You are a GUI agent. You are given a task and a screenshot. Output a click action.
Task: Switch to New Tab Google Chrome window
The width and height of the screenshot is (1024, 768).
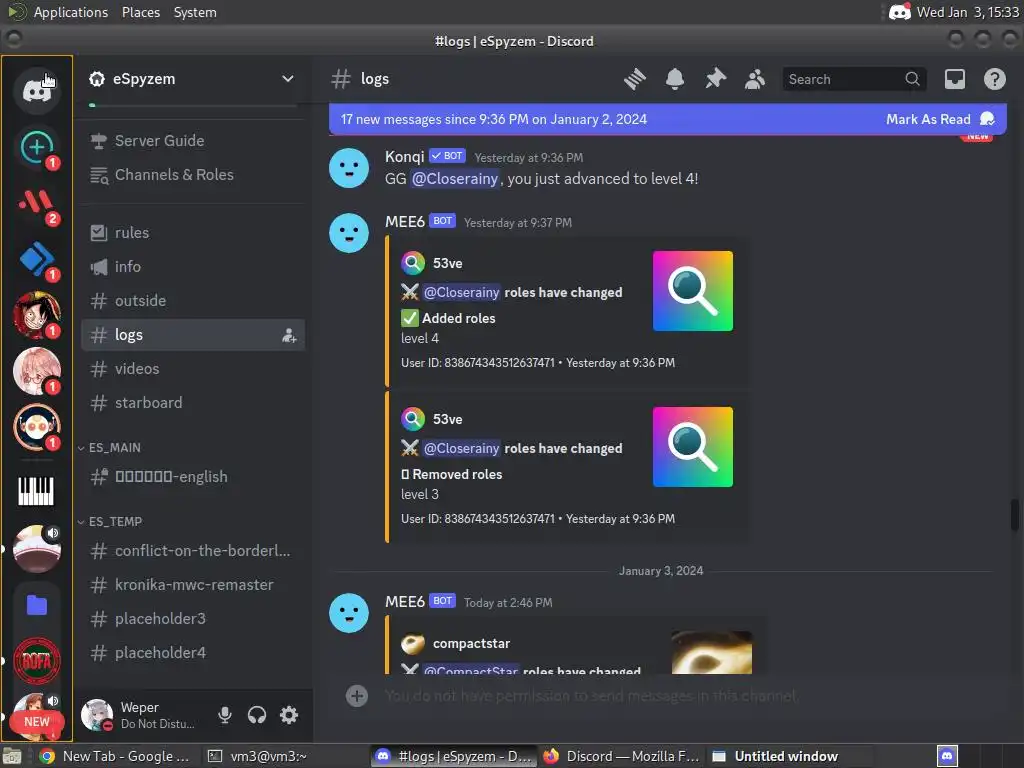coord(114,756)
